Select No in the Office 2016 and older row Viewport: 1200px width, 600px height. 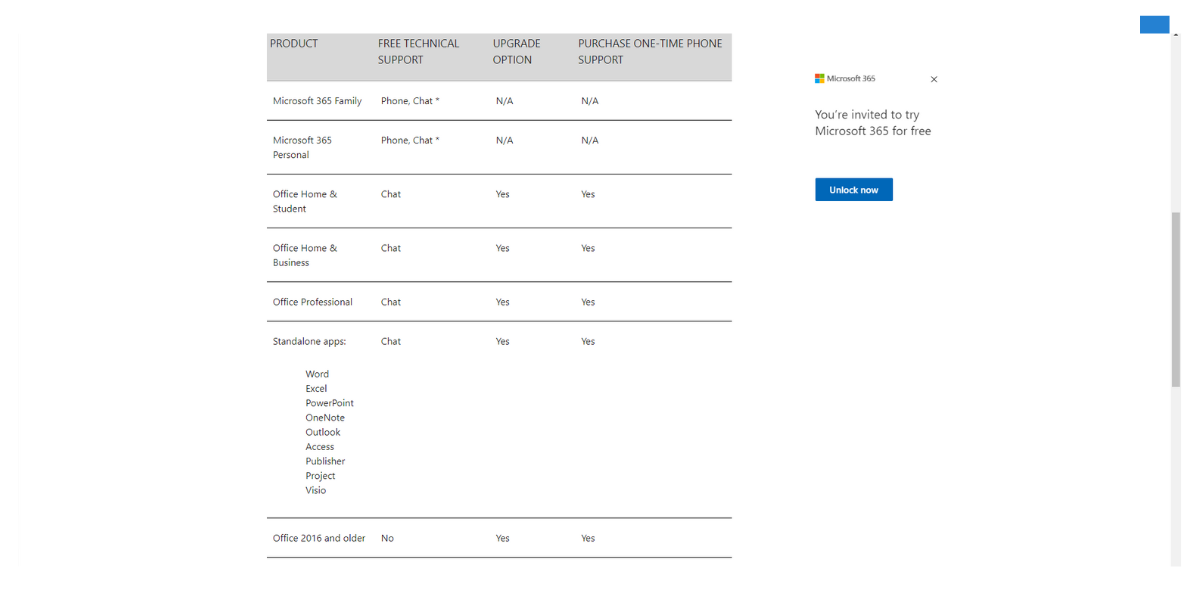(x=387, y=538)
